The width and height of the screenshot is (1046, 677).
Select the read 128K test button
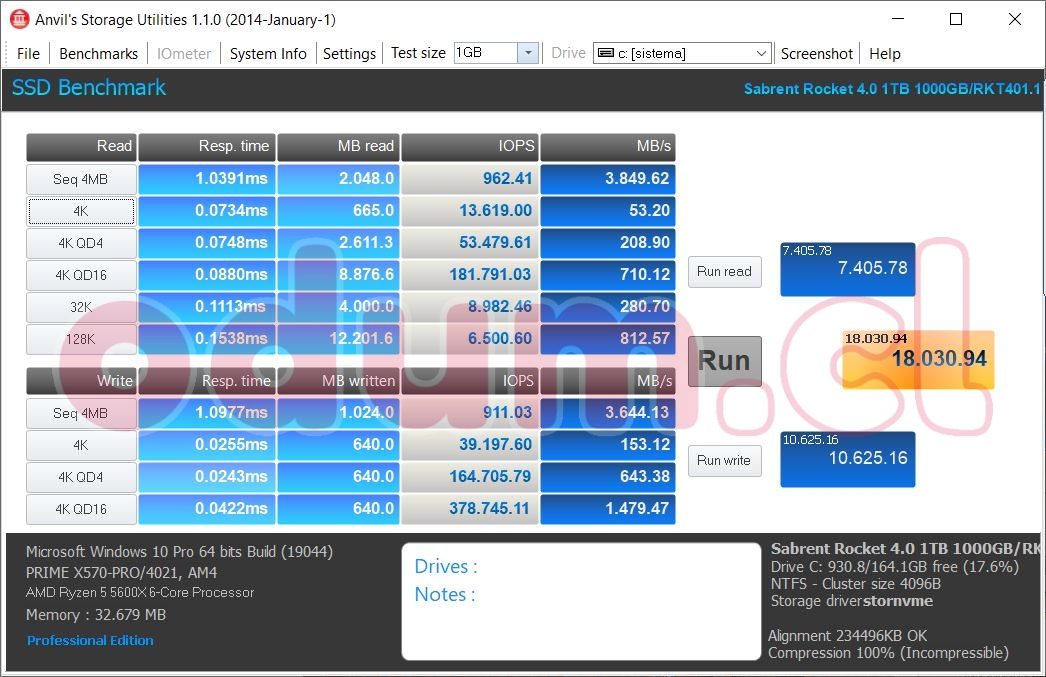coord(81,339)
